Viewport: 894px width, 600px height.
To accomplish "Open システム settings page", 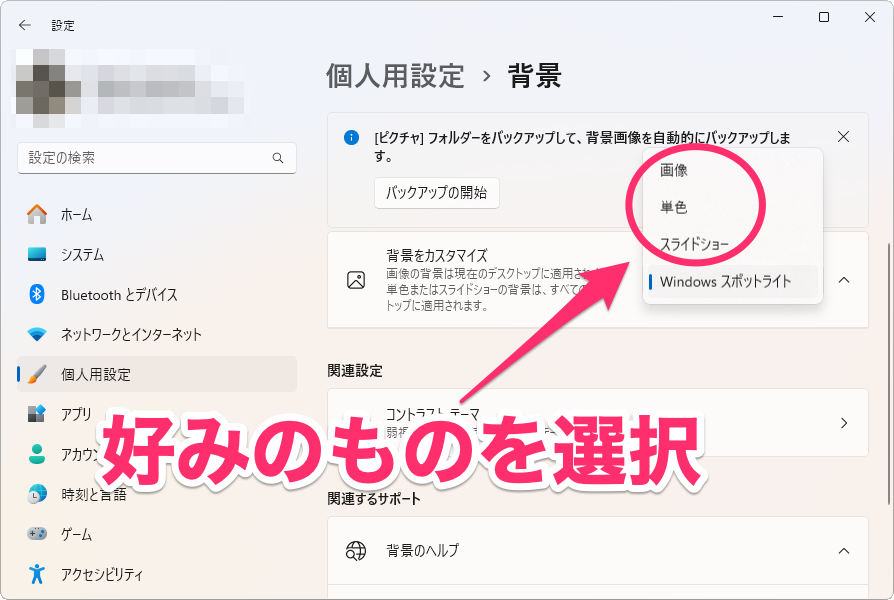I will click(x=157, y=254).
